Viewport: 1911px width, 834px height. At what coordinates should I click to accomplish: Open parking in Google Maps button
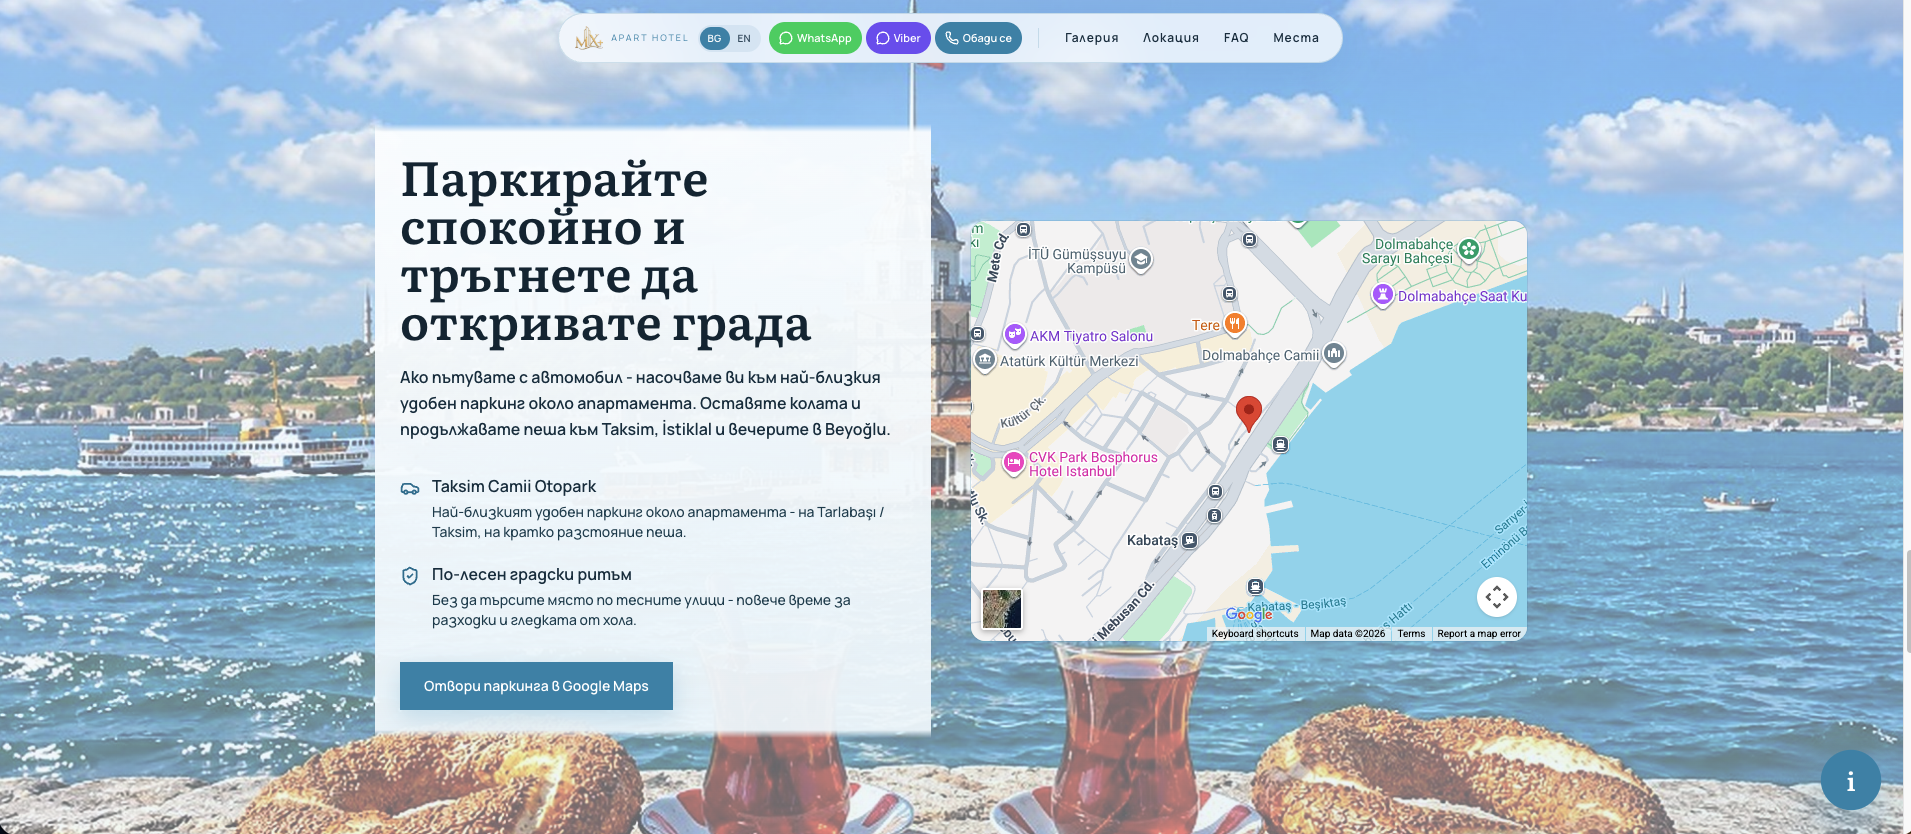536,686
